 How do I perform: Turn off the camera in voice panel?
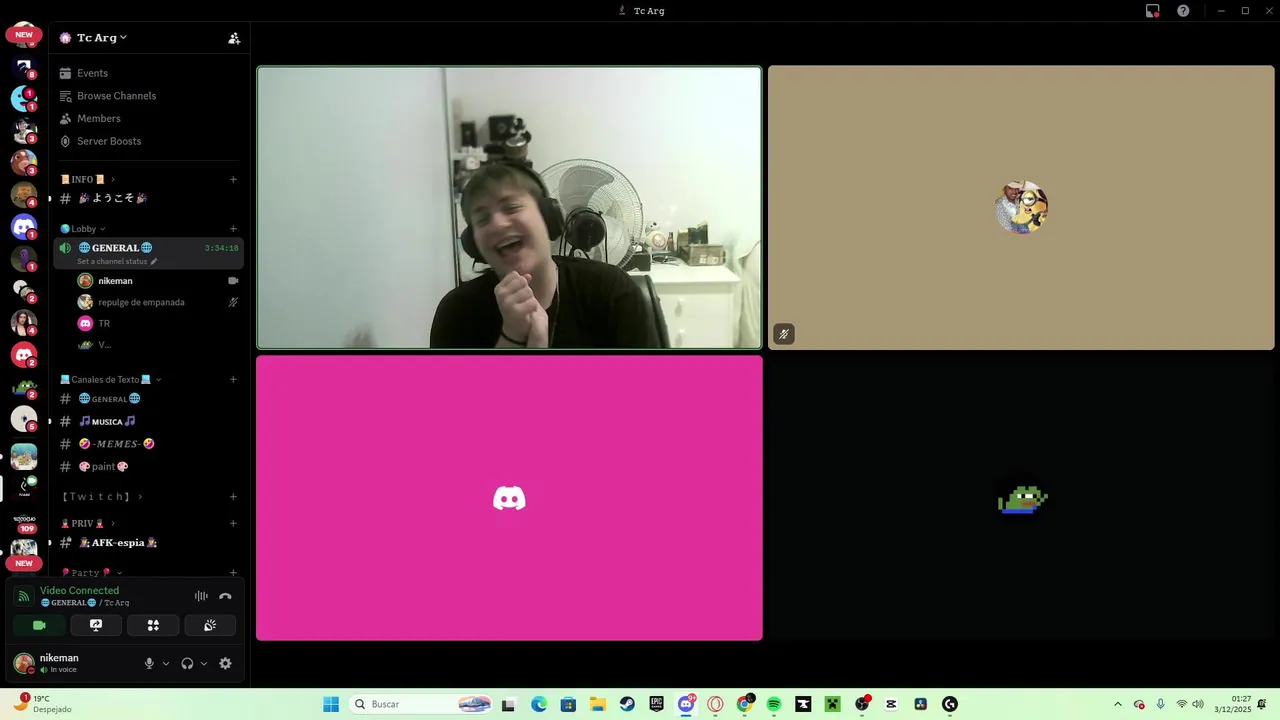pyautogui.click(x=39, y=625)
